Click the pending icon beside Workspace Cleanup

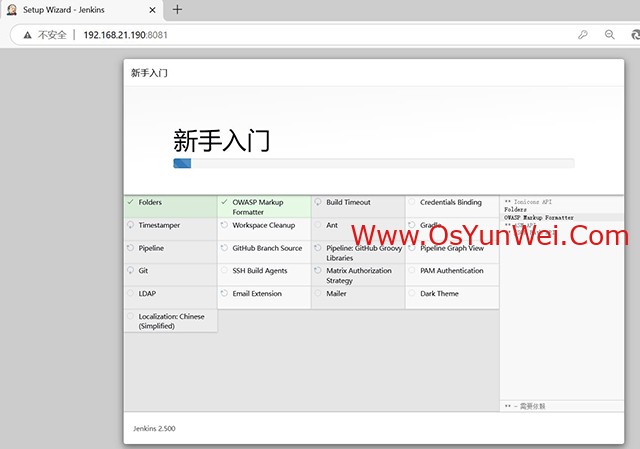[x=224, y=224]
